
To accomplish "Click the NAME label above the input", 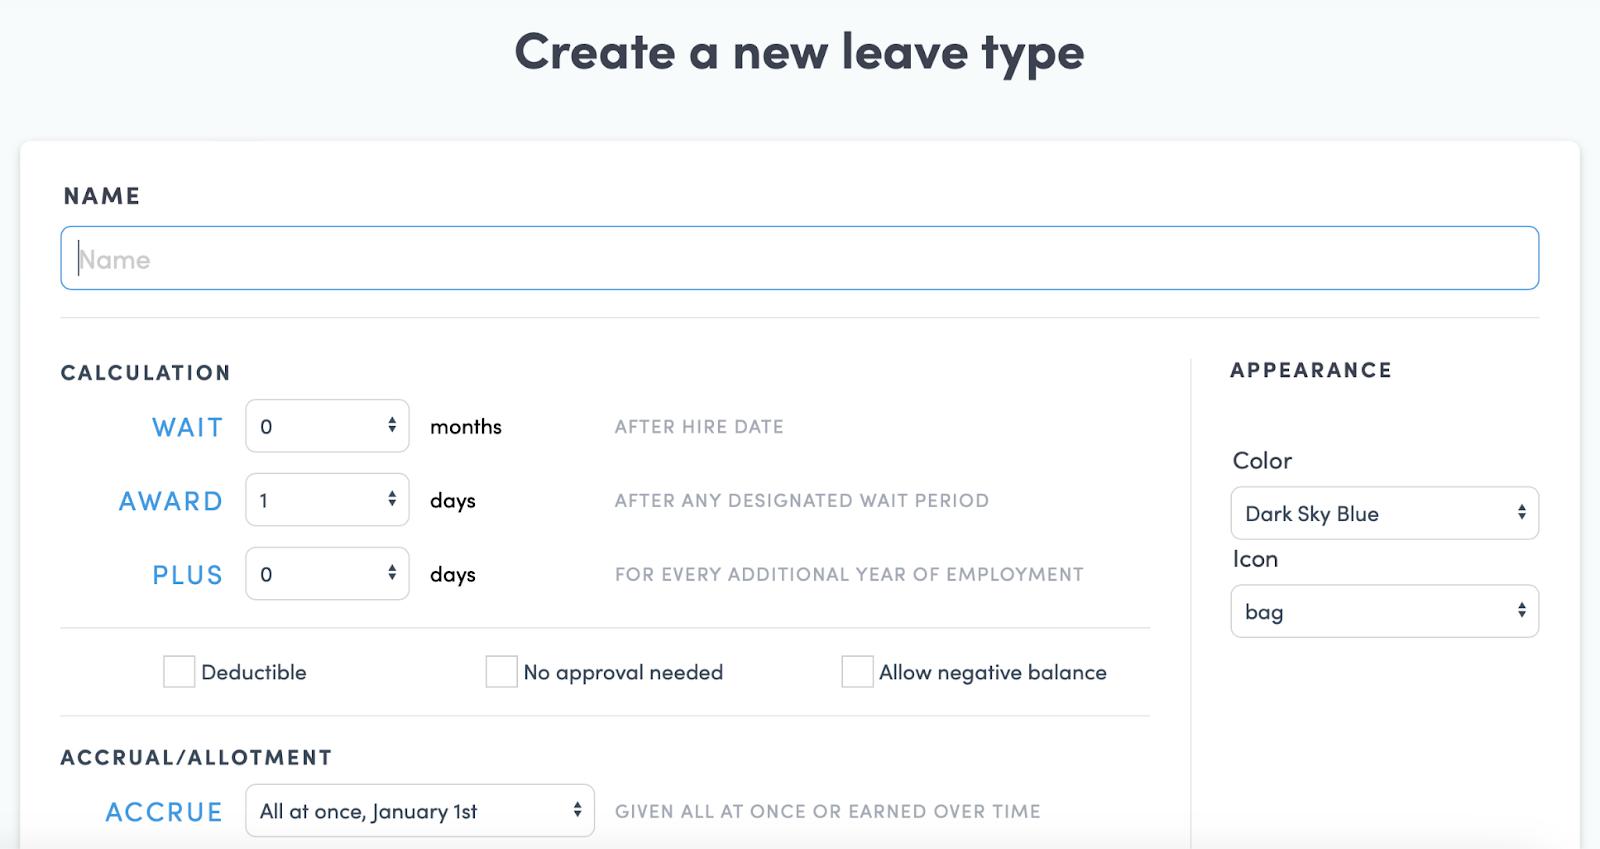I will tap(102, 196).
